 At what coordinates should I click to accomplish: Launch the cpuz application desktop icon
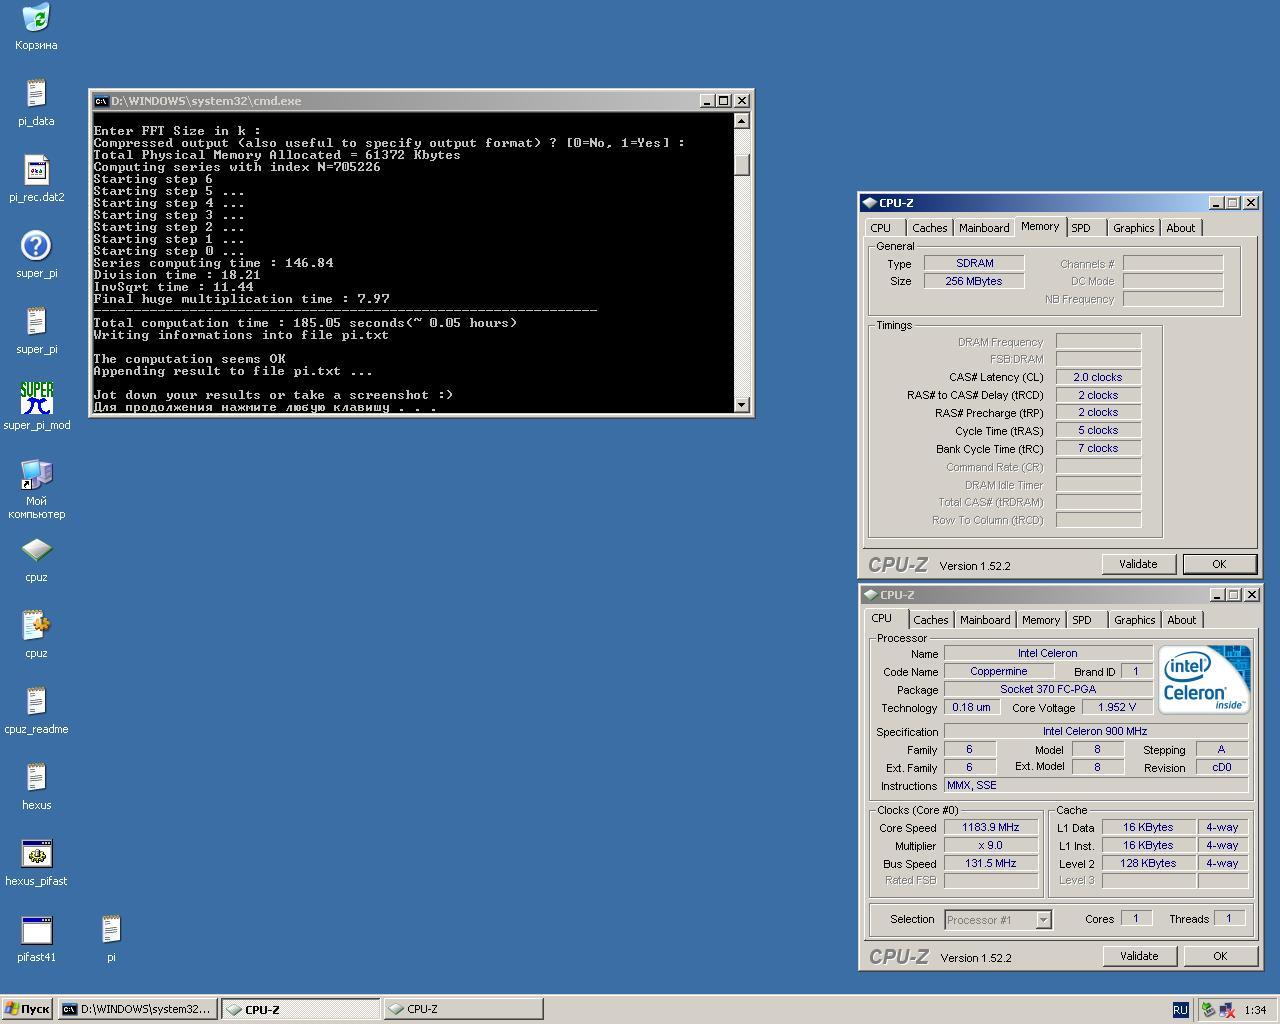click(x=36, y=550)
